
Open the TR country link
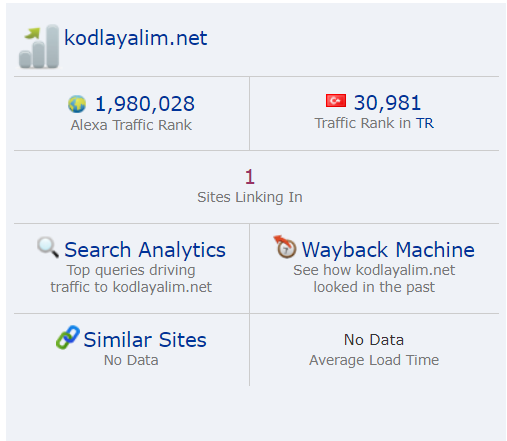point(425,123)
